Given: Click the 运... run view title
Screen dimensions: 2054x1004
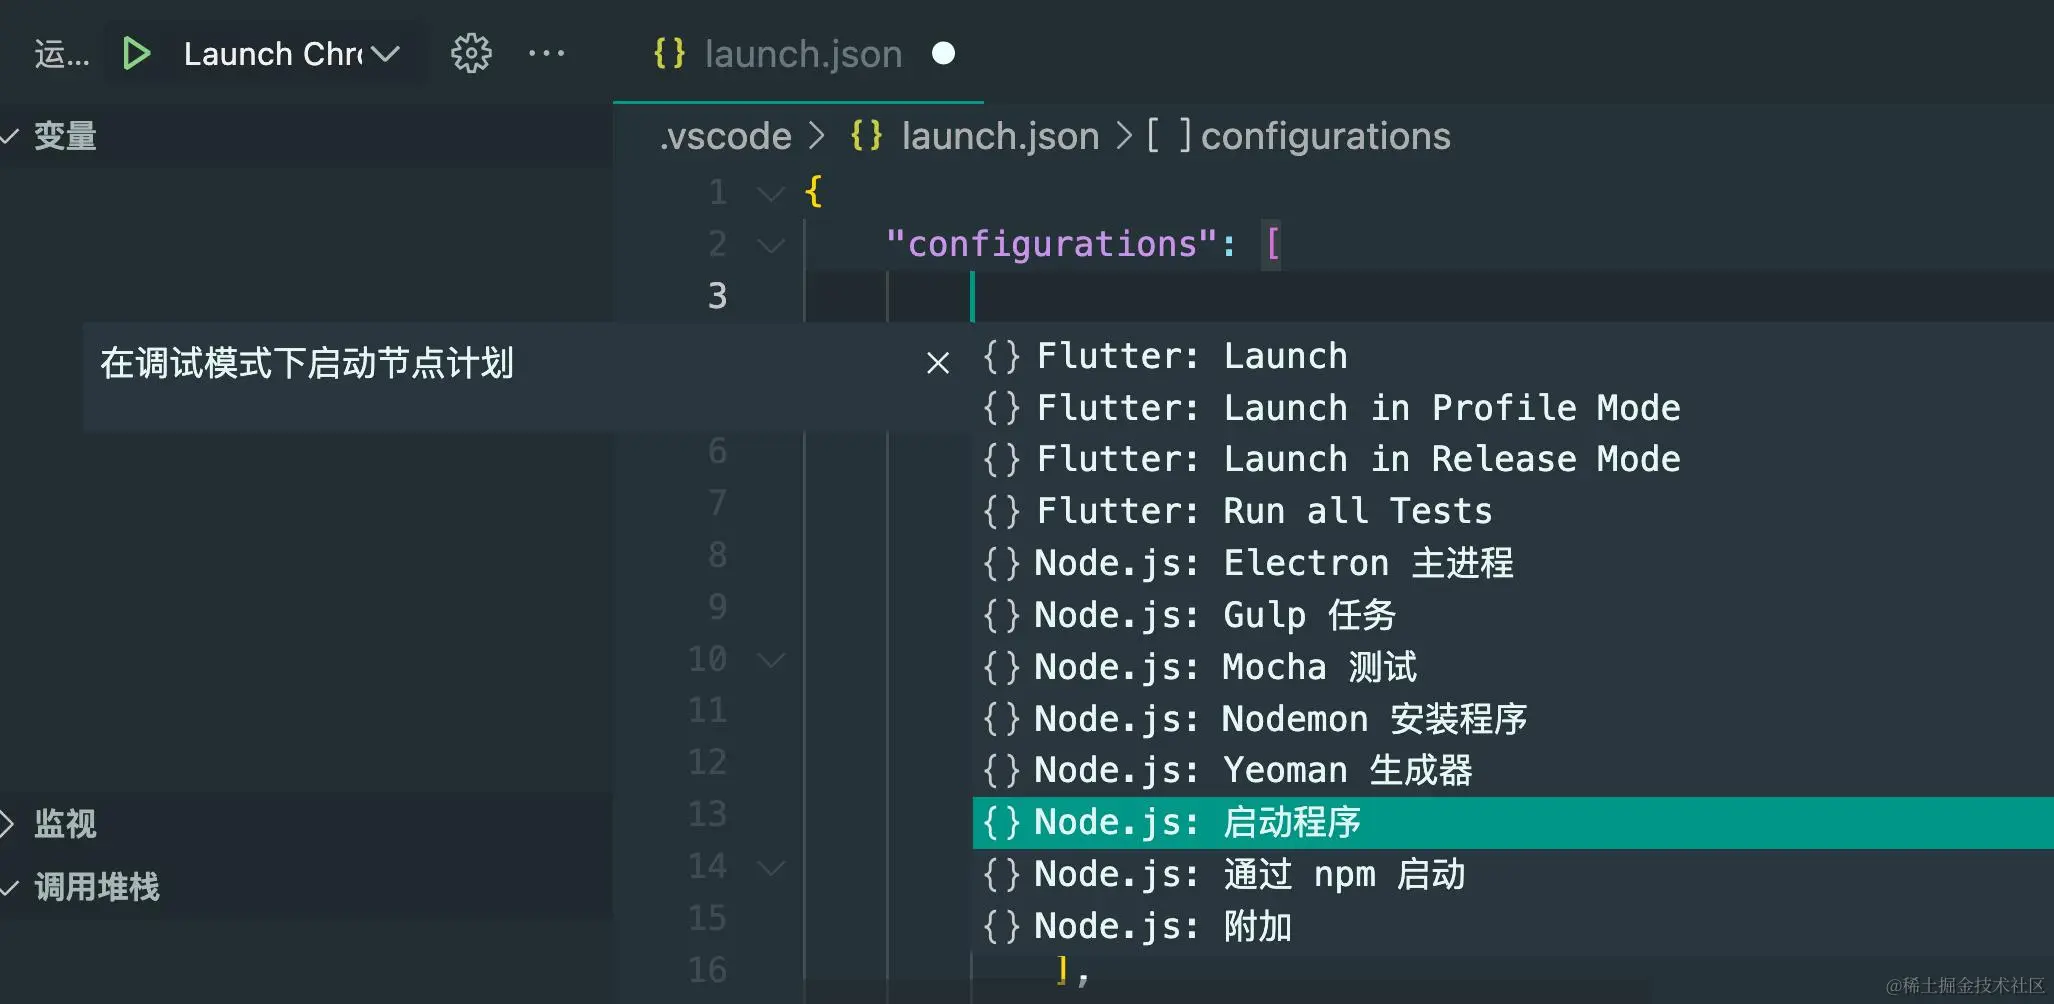Looking at the screenshot, I should tap(61, 54).
